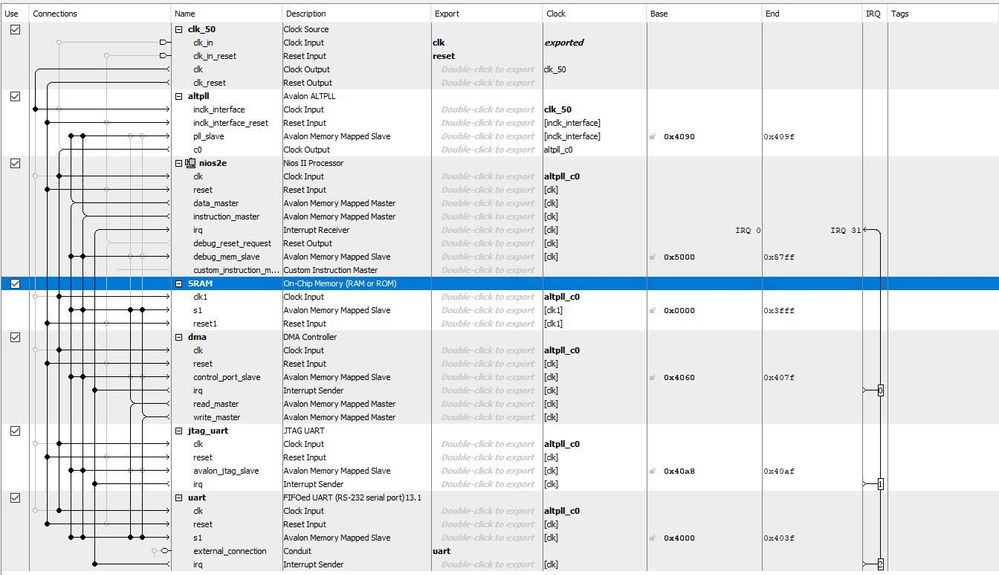Collapse the altpll component tree
999x575 pixels.
click(179, 96)
